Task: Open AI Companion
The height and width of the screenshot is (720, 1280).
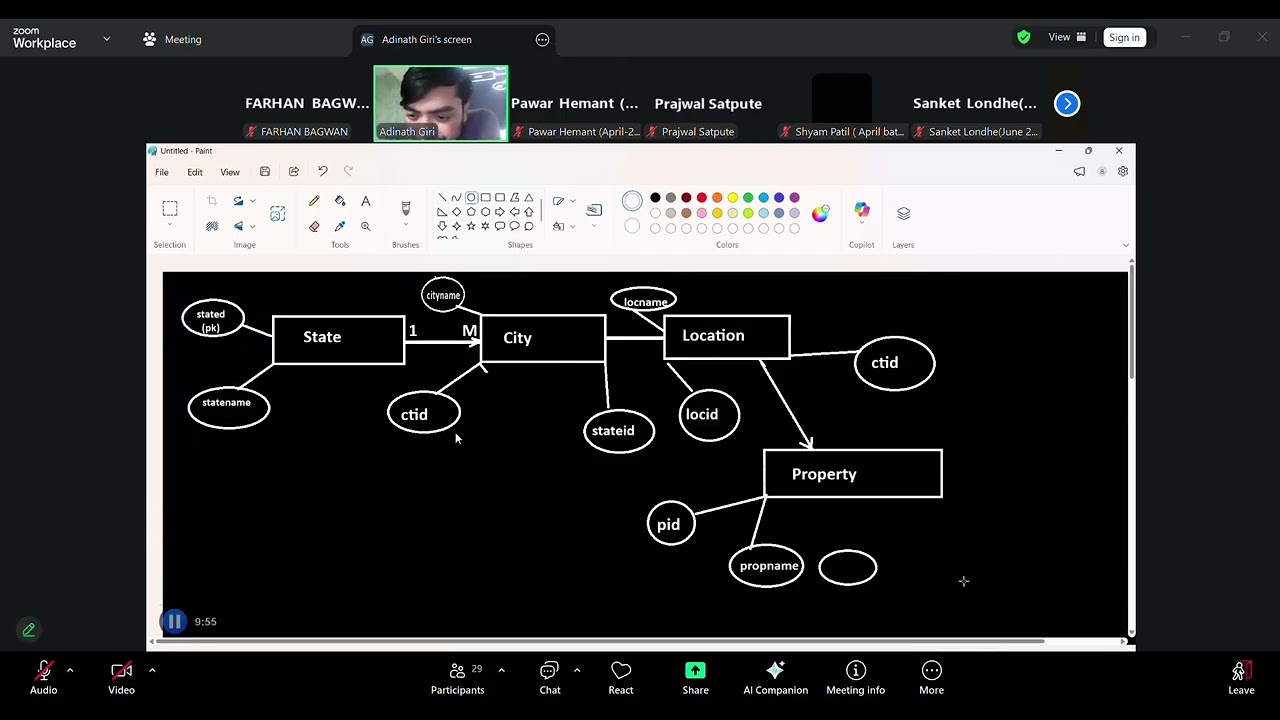Action: pos(776,677)
